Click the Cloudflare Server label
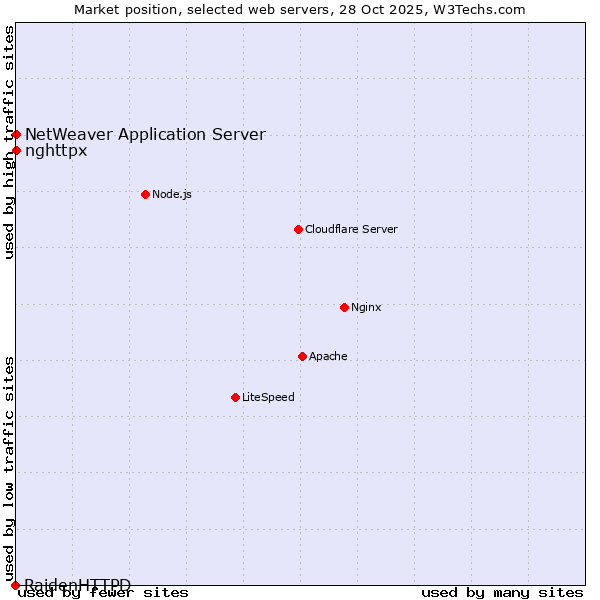The width and height of the screenshot is (600, 600). coord(351,229)
